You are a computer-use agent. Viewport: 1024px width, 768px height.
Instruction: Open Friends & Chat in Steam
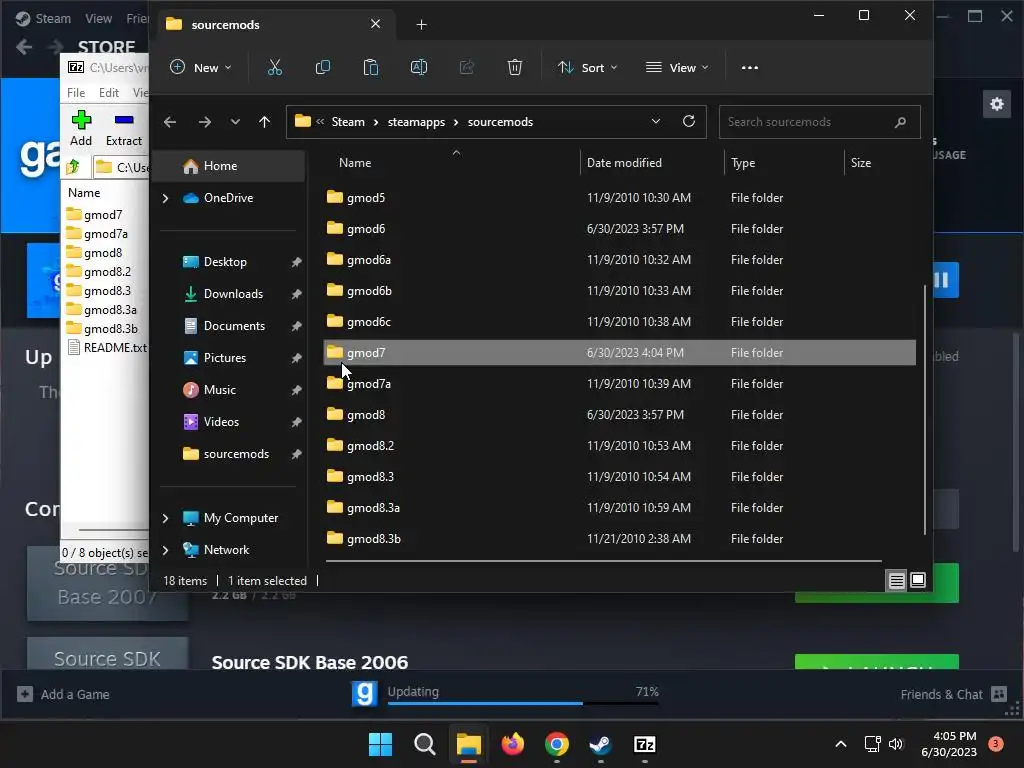[x=953, y=694]
